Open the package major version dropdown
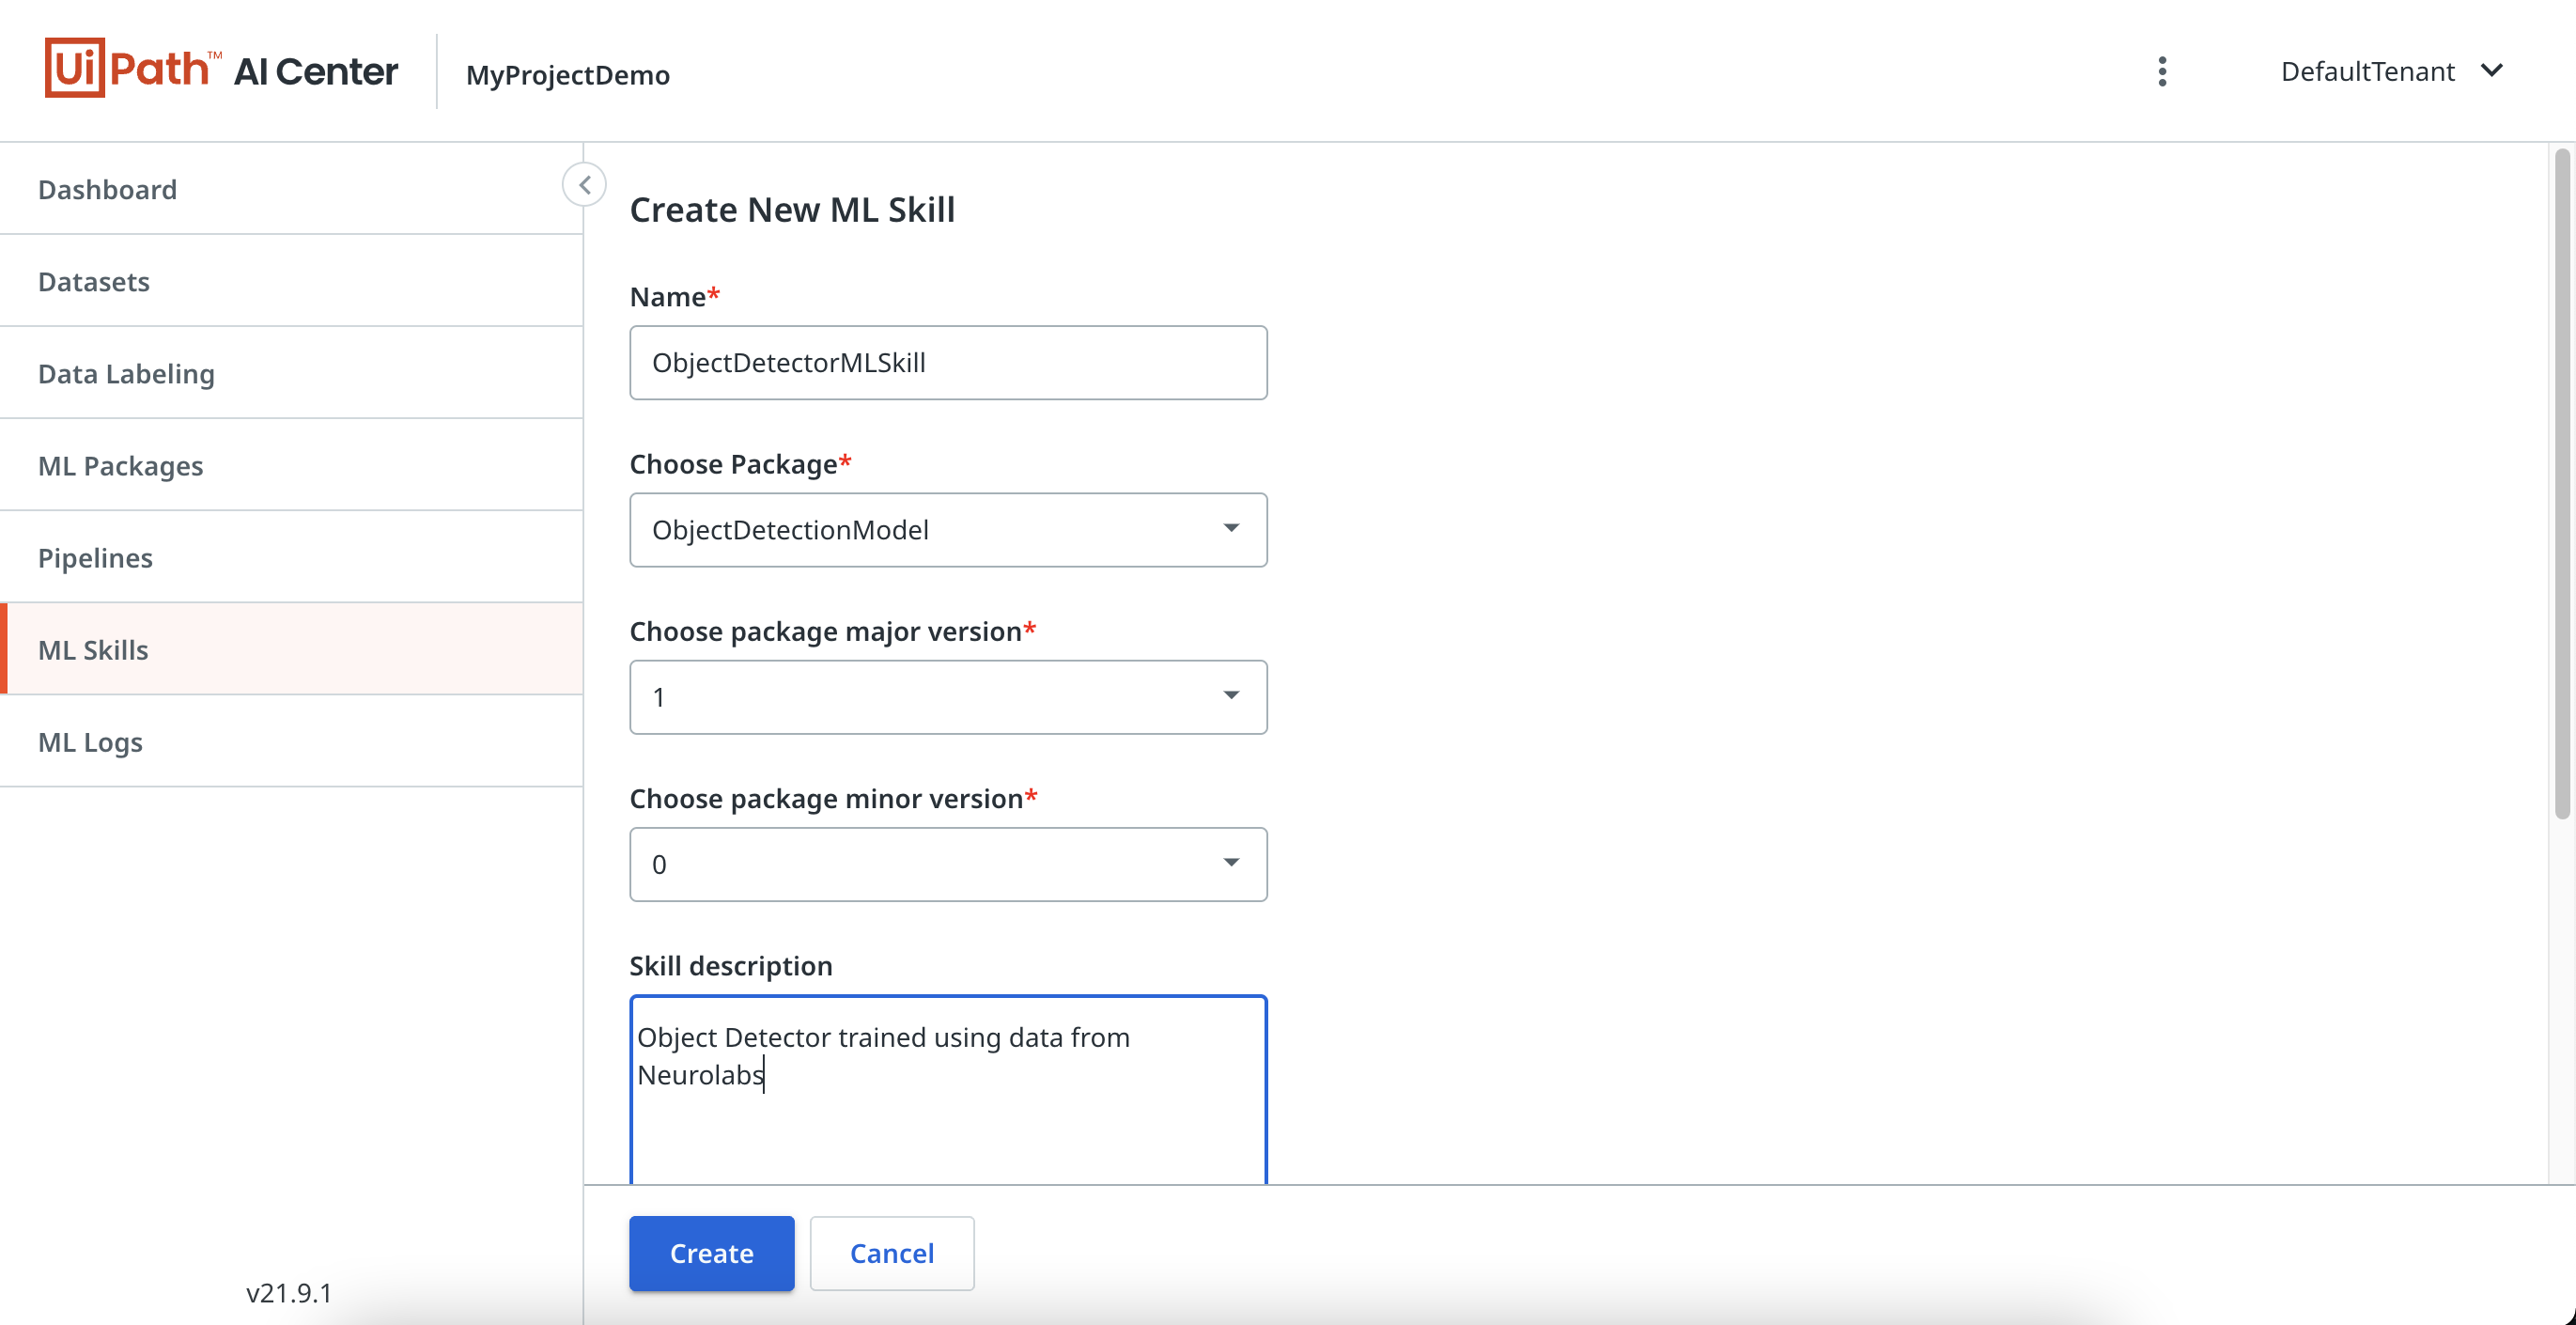 click(x=948, y=697)
